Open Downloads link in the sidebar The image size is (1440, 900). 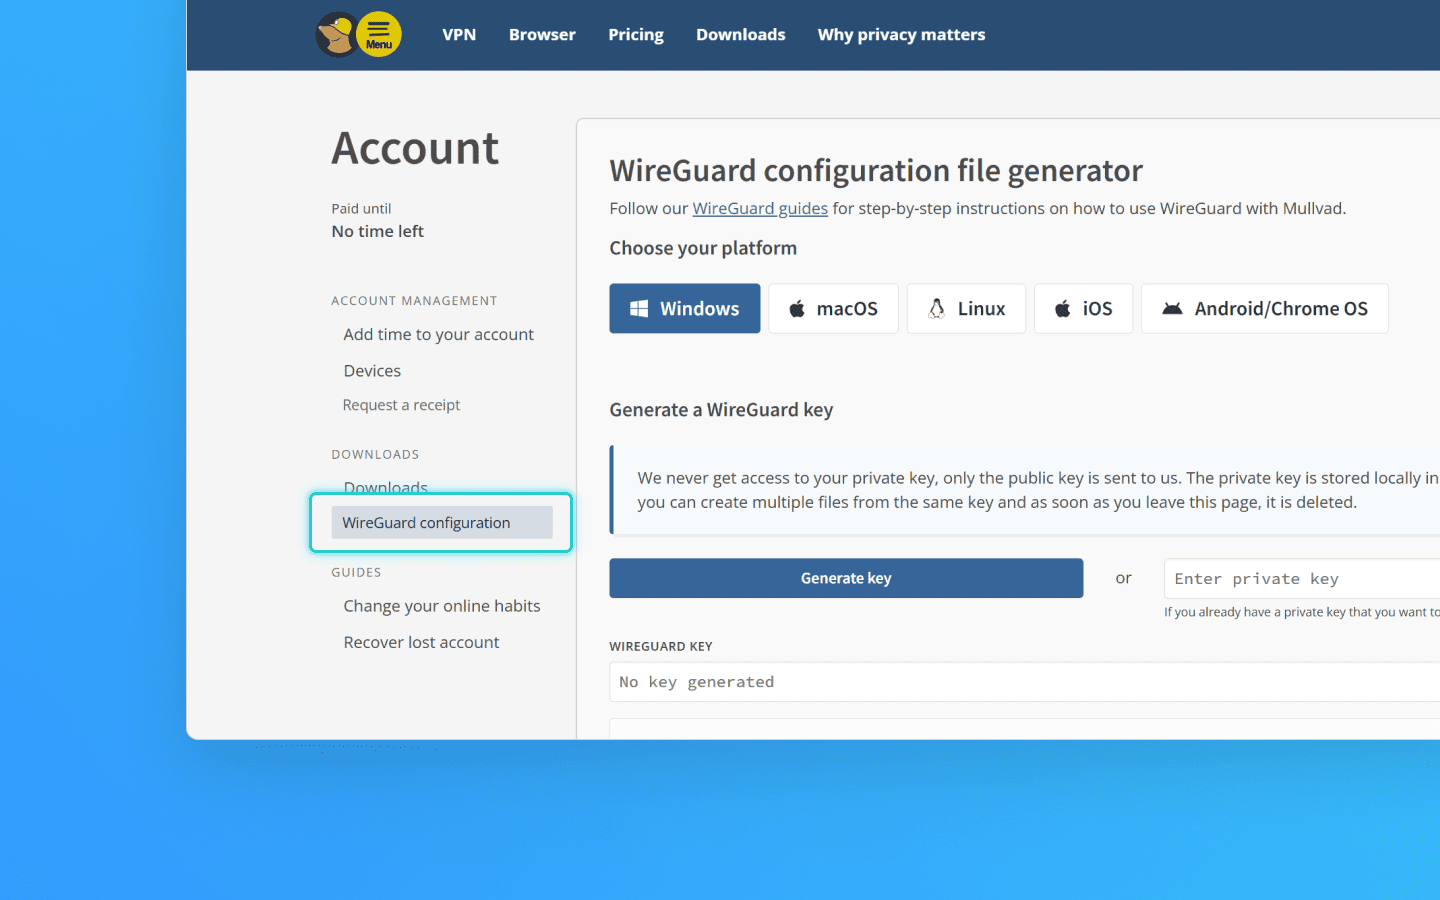386,485
